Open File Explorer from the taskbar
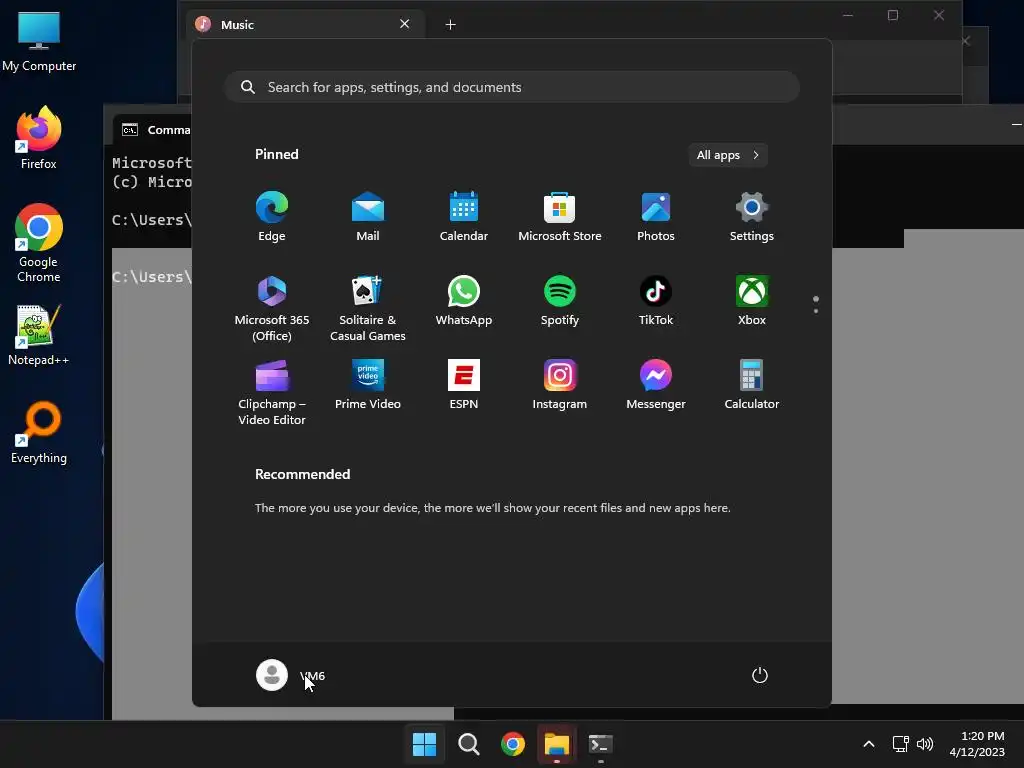The height and width of the screenshot is (768, 1024). click(557, 744)
